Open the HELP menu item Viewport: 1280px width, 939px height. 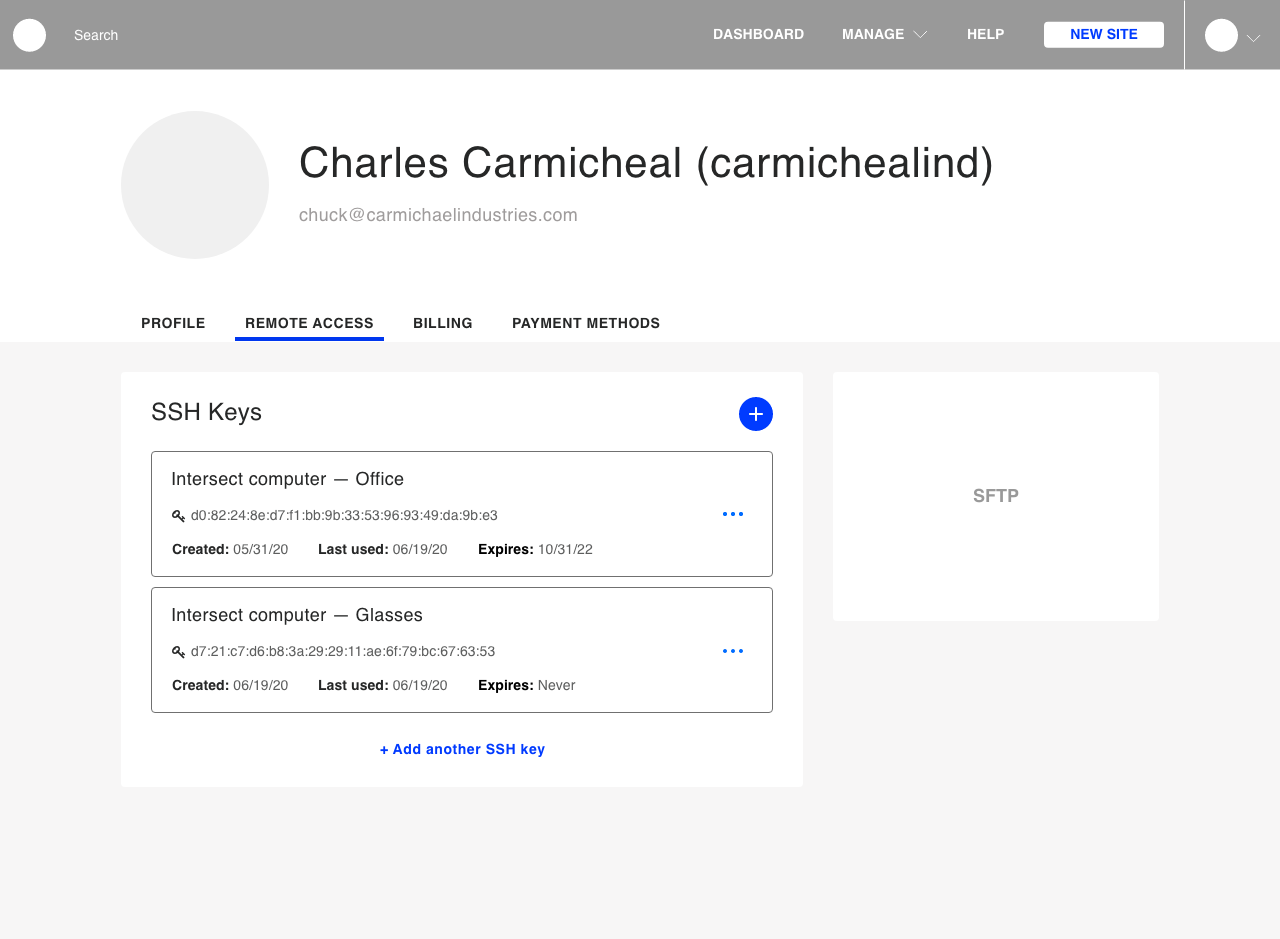pyautogui.click(x=985, y=34)
